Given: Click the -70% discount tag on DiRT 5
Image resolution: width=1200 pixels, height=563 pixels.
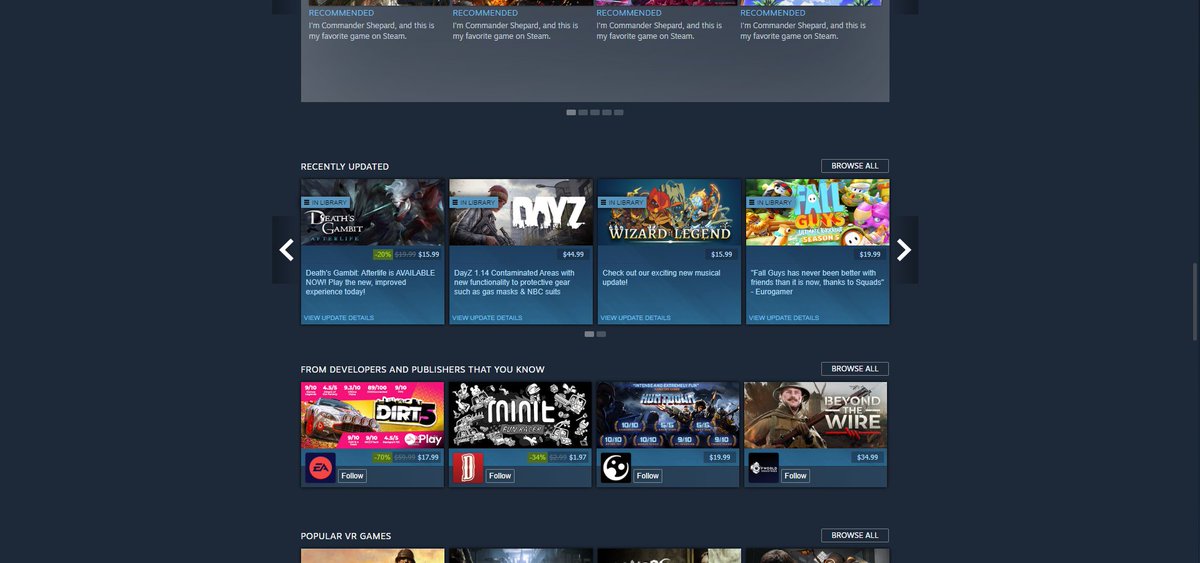Looking at the screenshot, I should click(382, 457).
